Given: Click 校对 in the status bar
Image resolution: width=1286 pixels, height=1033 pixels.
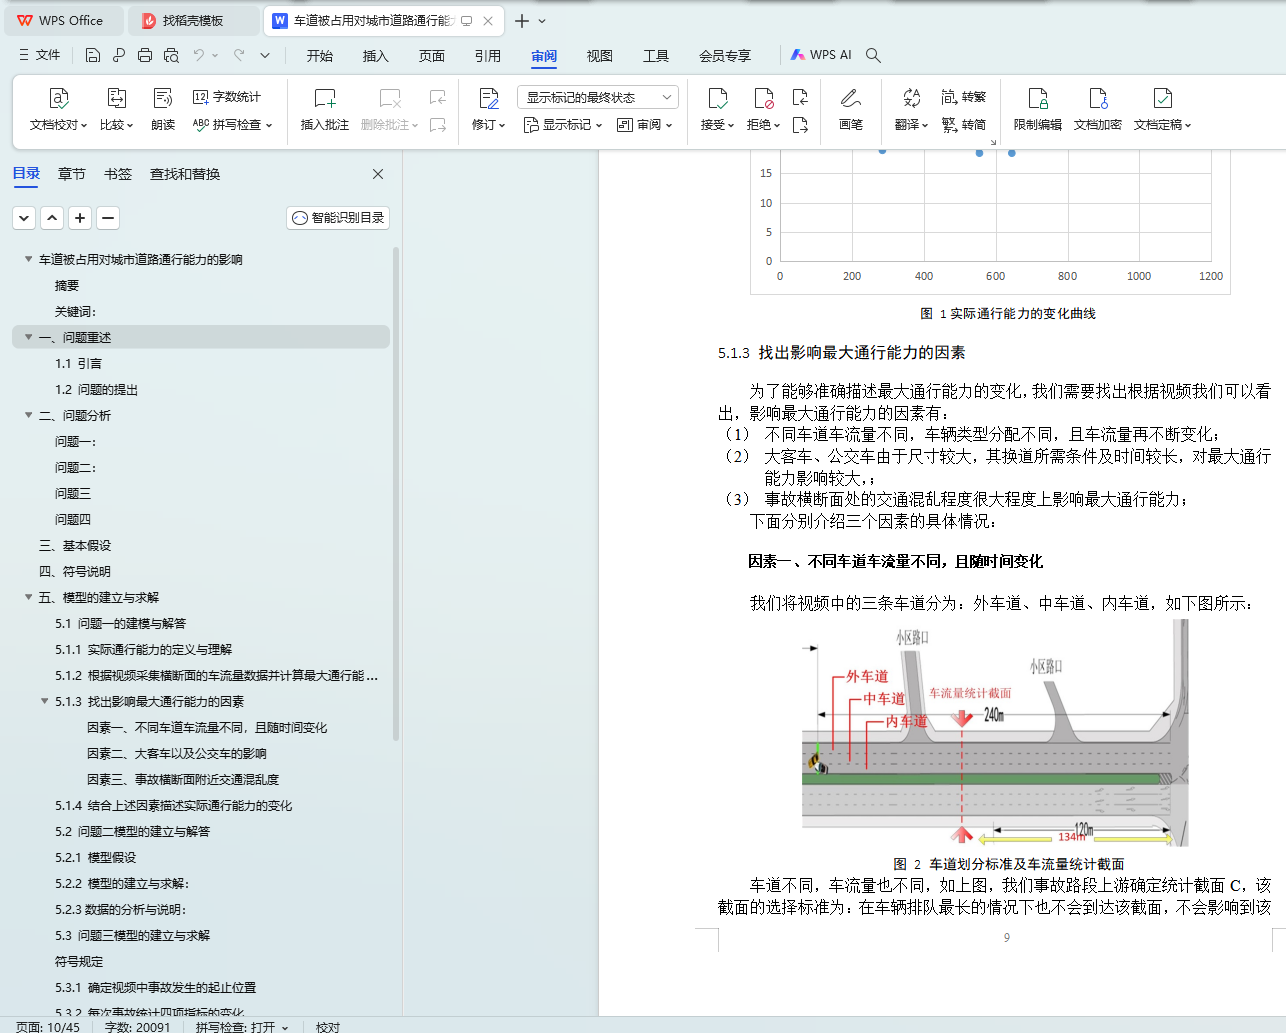Looking at the screenshot, I should (328, 1027).
